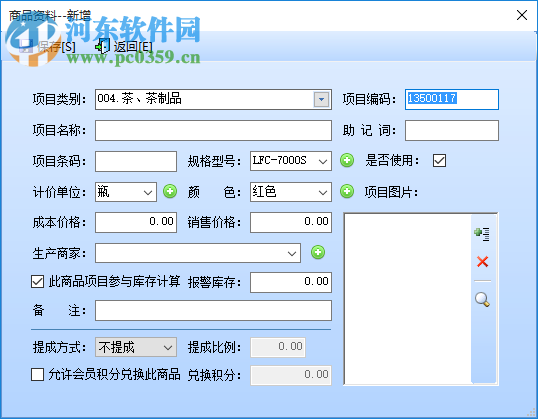The image size is (538, 419).
Task: Click the 报警库存 field
Action: [291, 282]
